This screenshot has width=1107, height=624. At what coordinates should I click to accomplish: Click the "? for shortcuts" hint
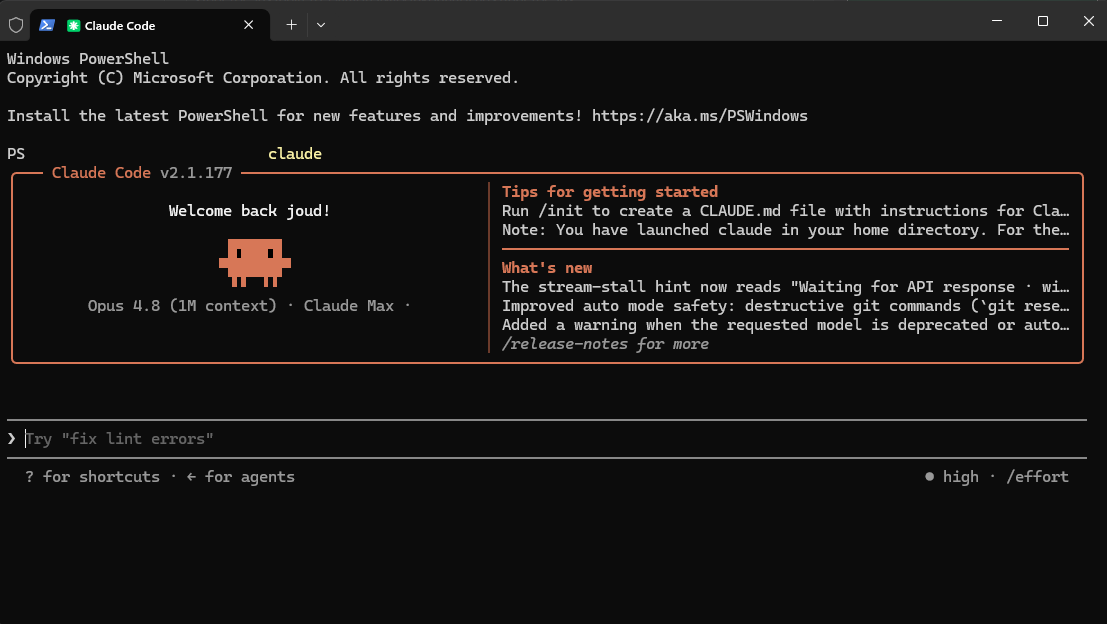[x=92, y=476]
